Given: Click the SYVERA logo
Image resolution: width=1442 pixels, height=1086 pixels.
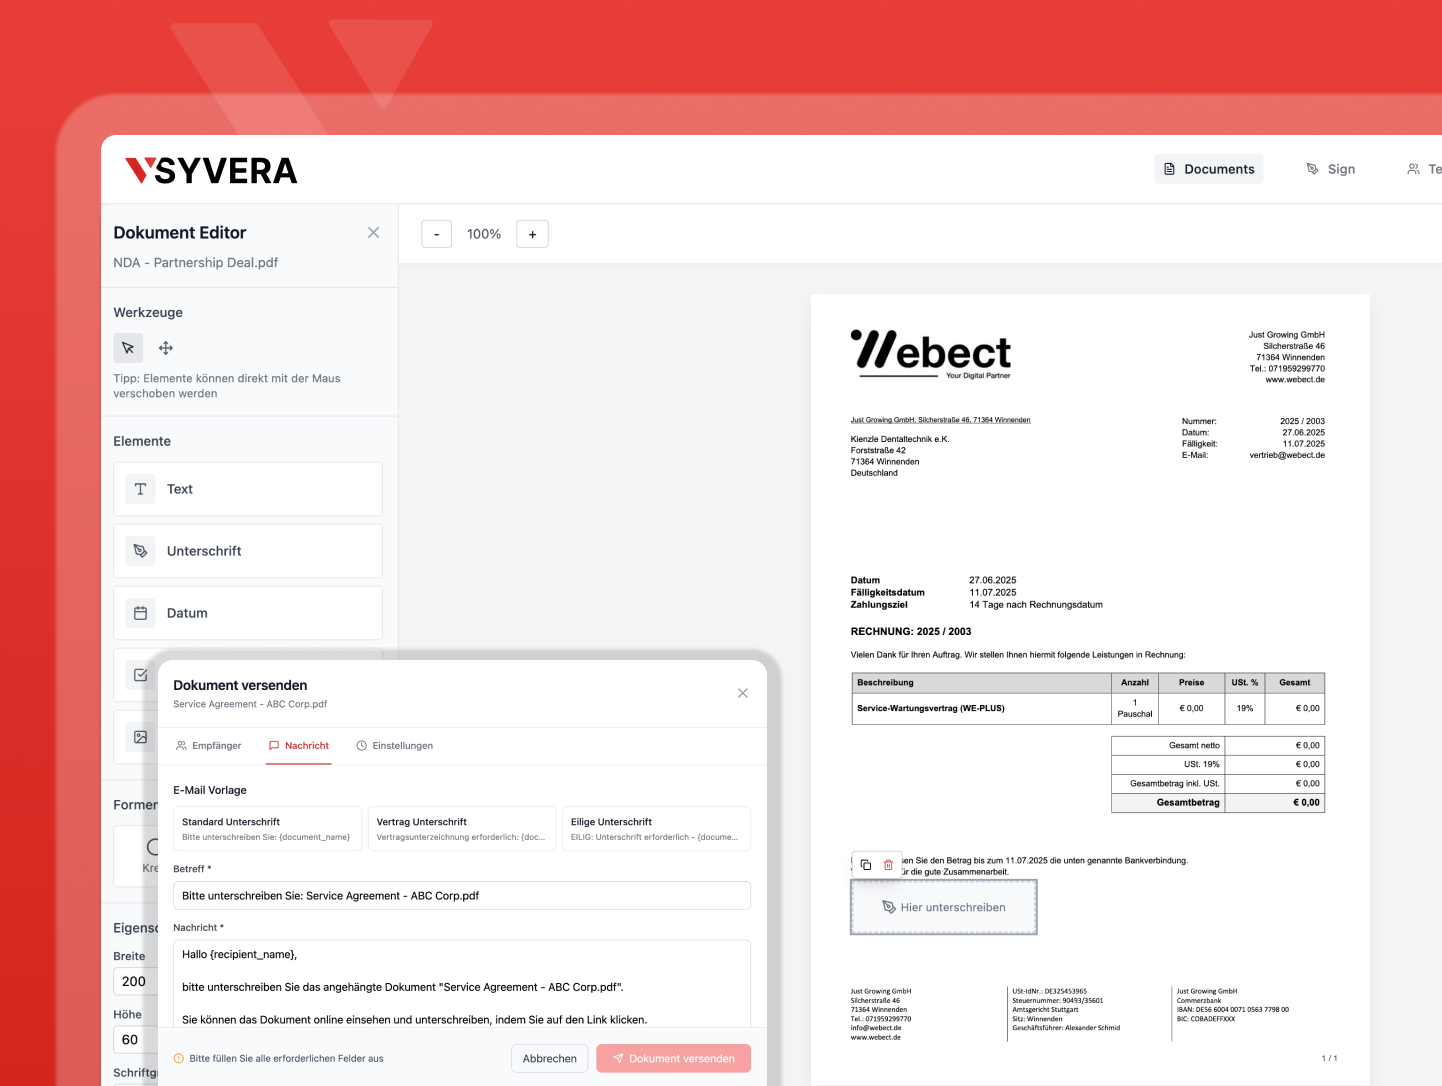Looking at the screenshot, I should coord(211,171).
